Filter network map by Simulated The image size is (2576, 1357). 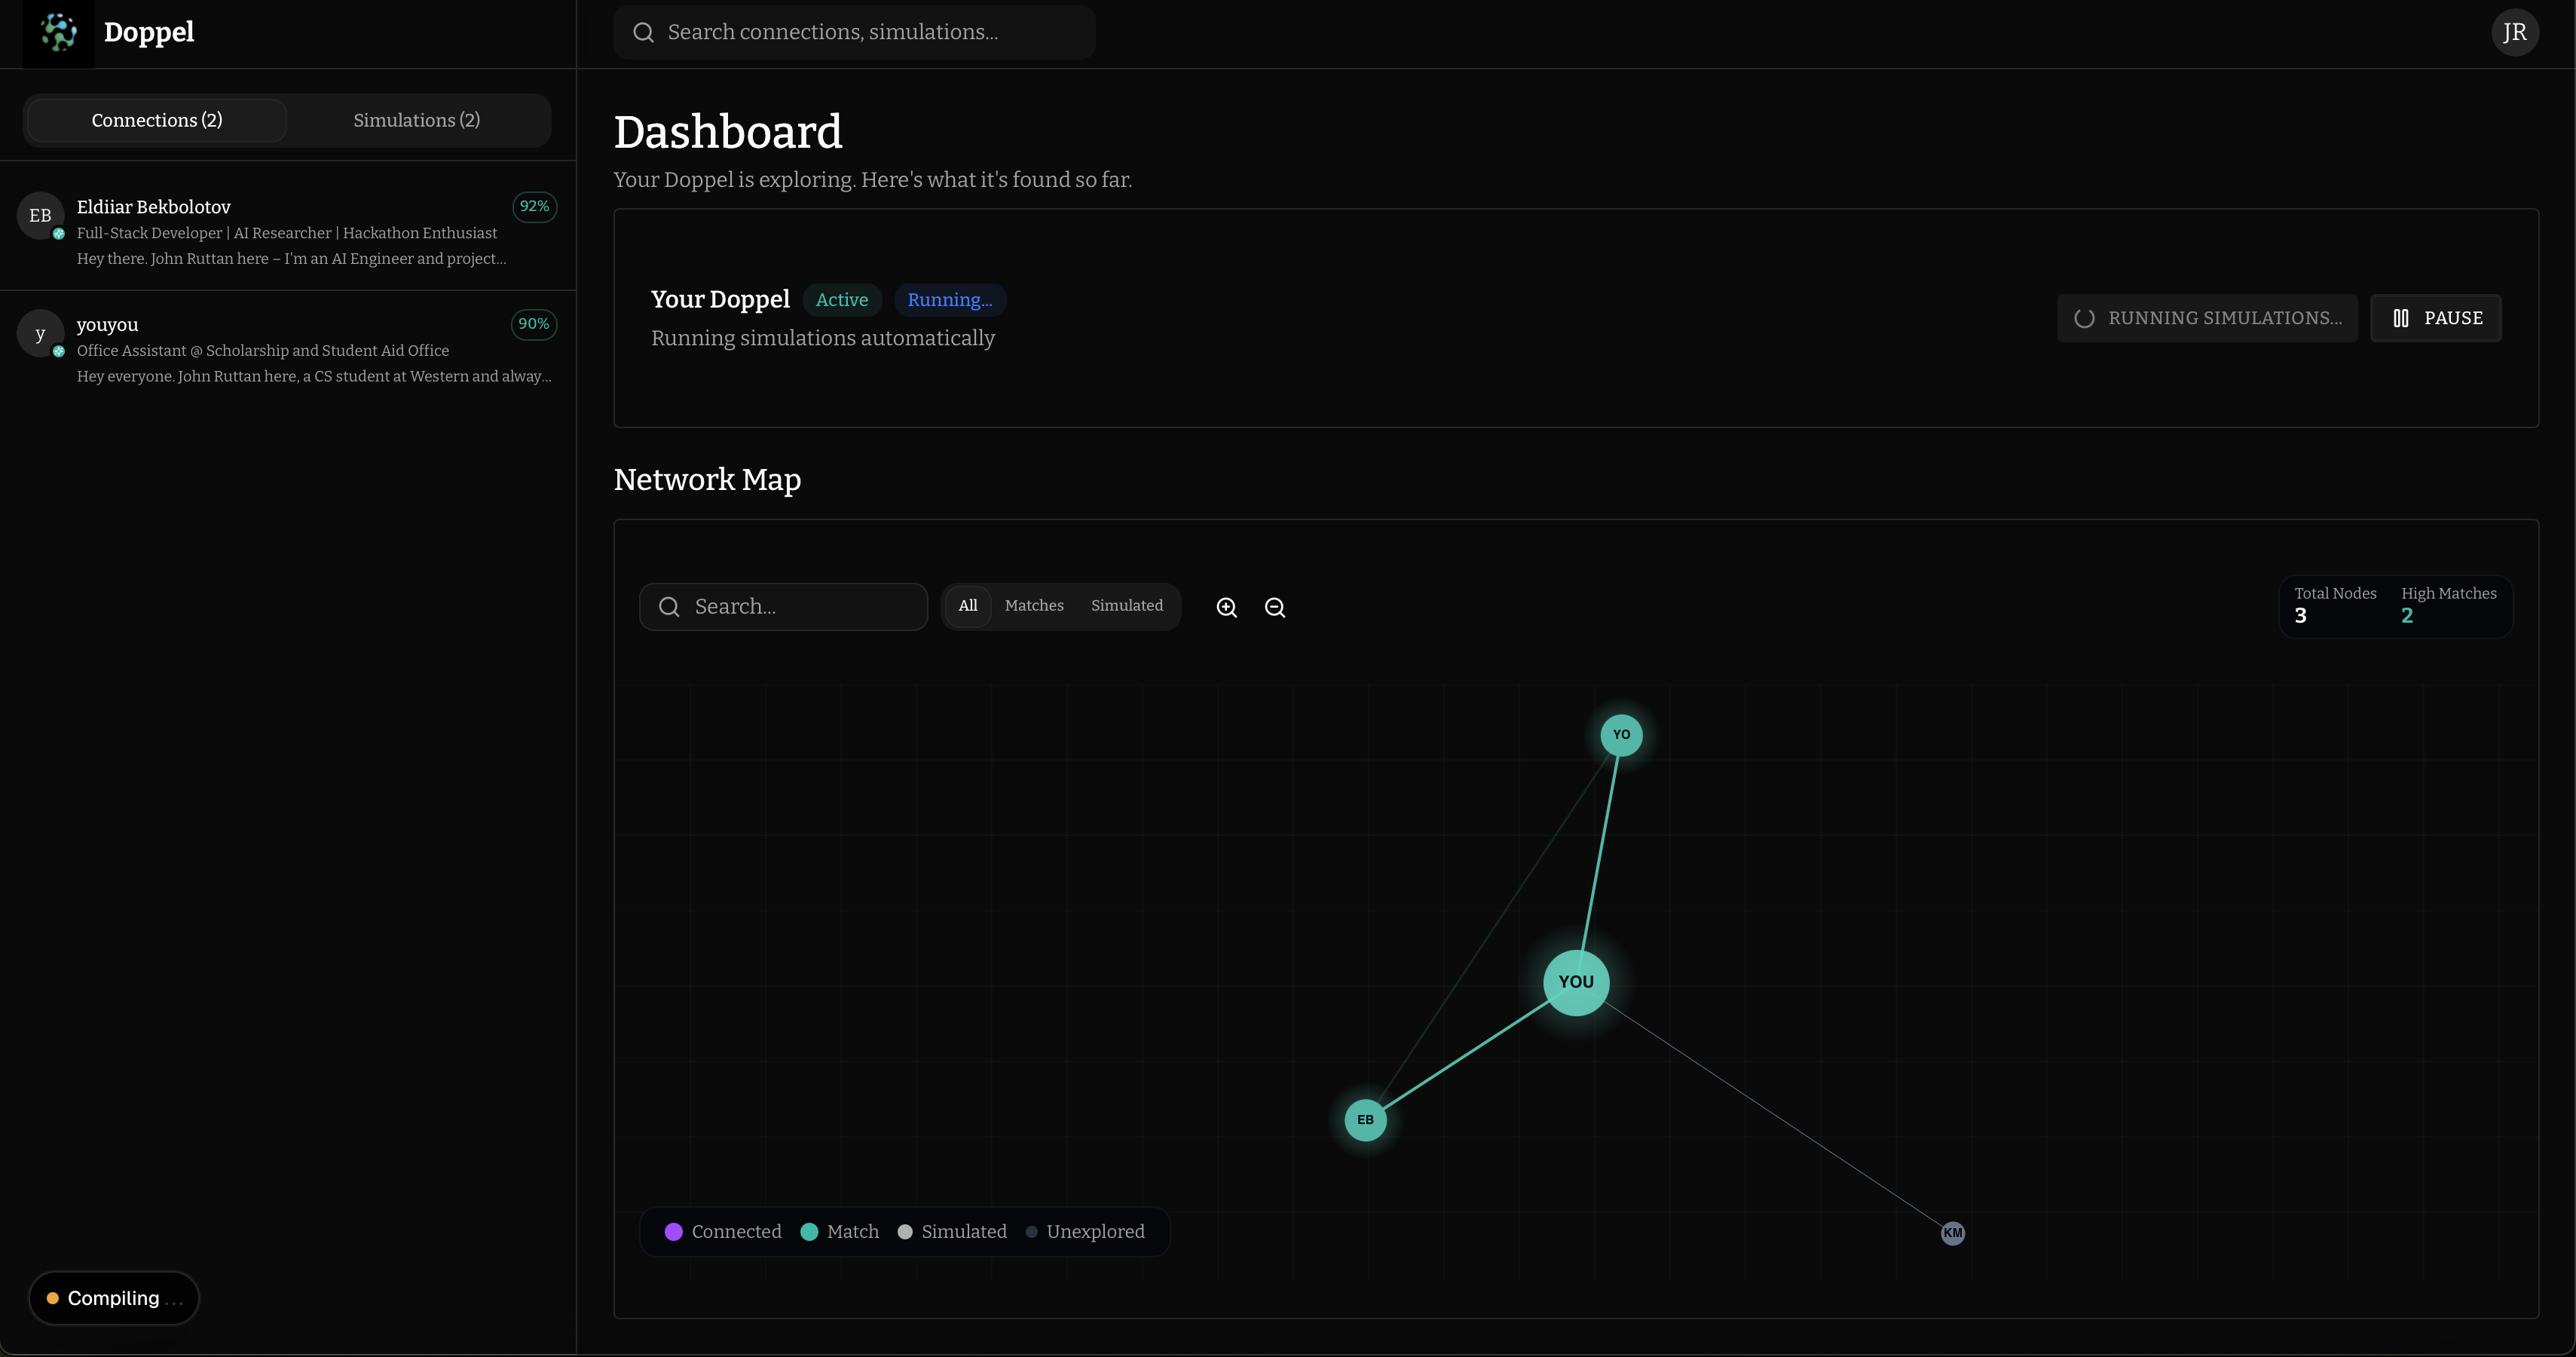click(1126, 606)
